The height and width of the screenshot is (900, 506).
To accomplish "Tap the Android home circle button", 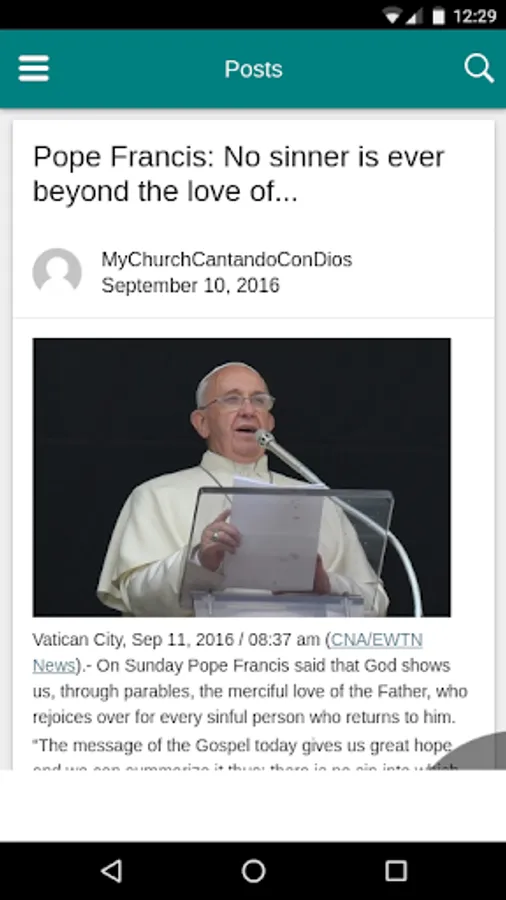I will click(253, 871).
